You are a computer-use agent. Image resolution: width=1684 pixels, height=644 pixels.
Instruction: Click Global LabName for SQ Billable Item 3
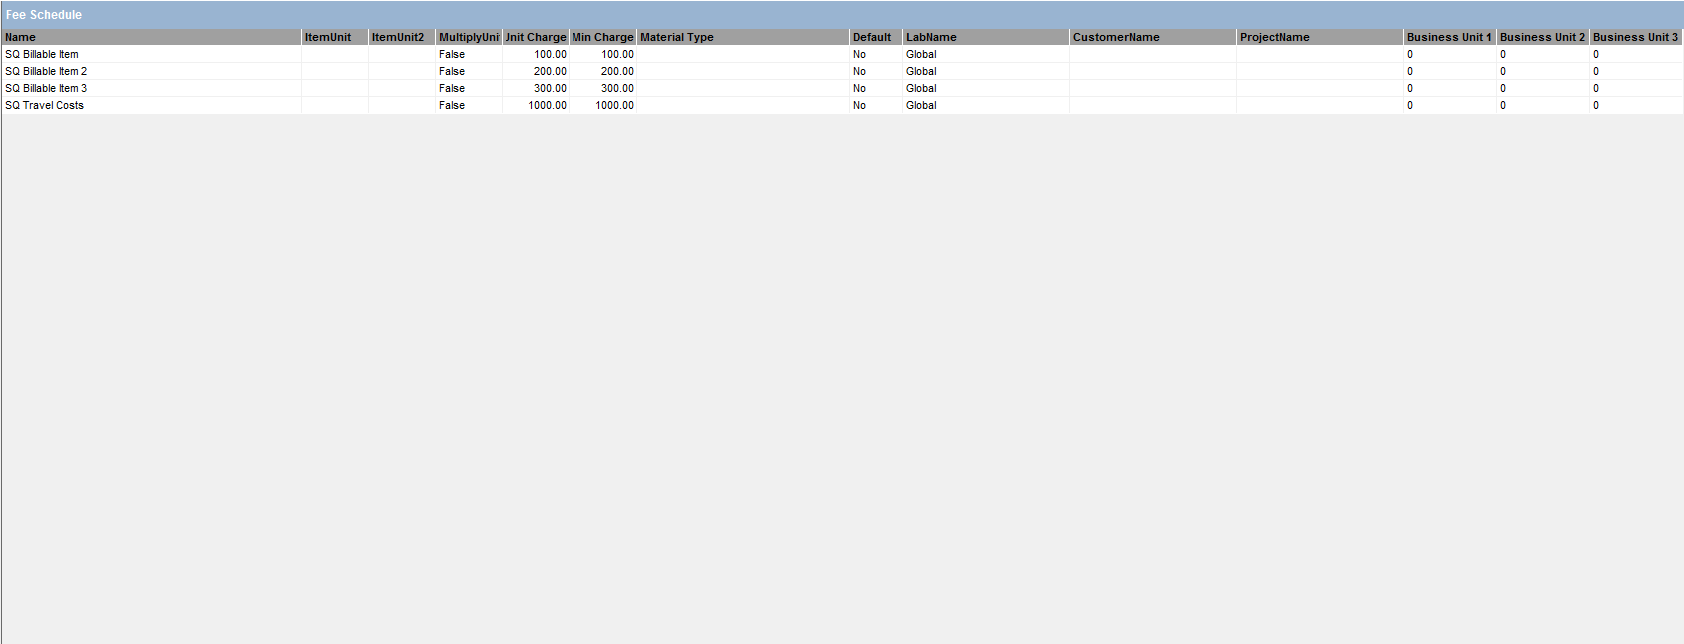(x=921, y=88)
